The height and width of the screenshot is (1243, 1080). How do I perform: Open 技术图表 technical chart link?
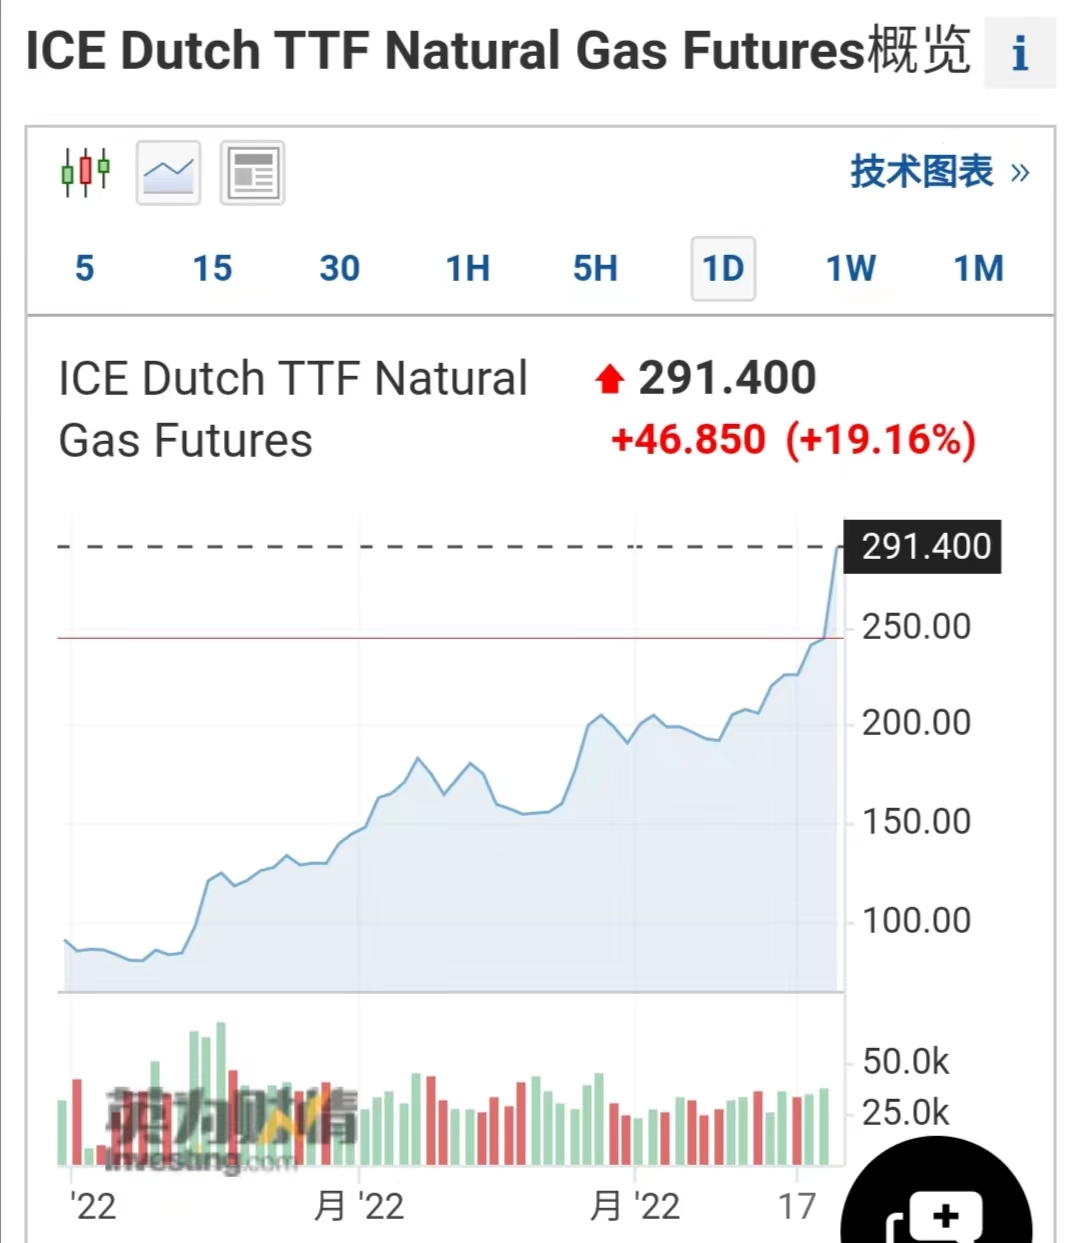[x=921, y=172]
